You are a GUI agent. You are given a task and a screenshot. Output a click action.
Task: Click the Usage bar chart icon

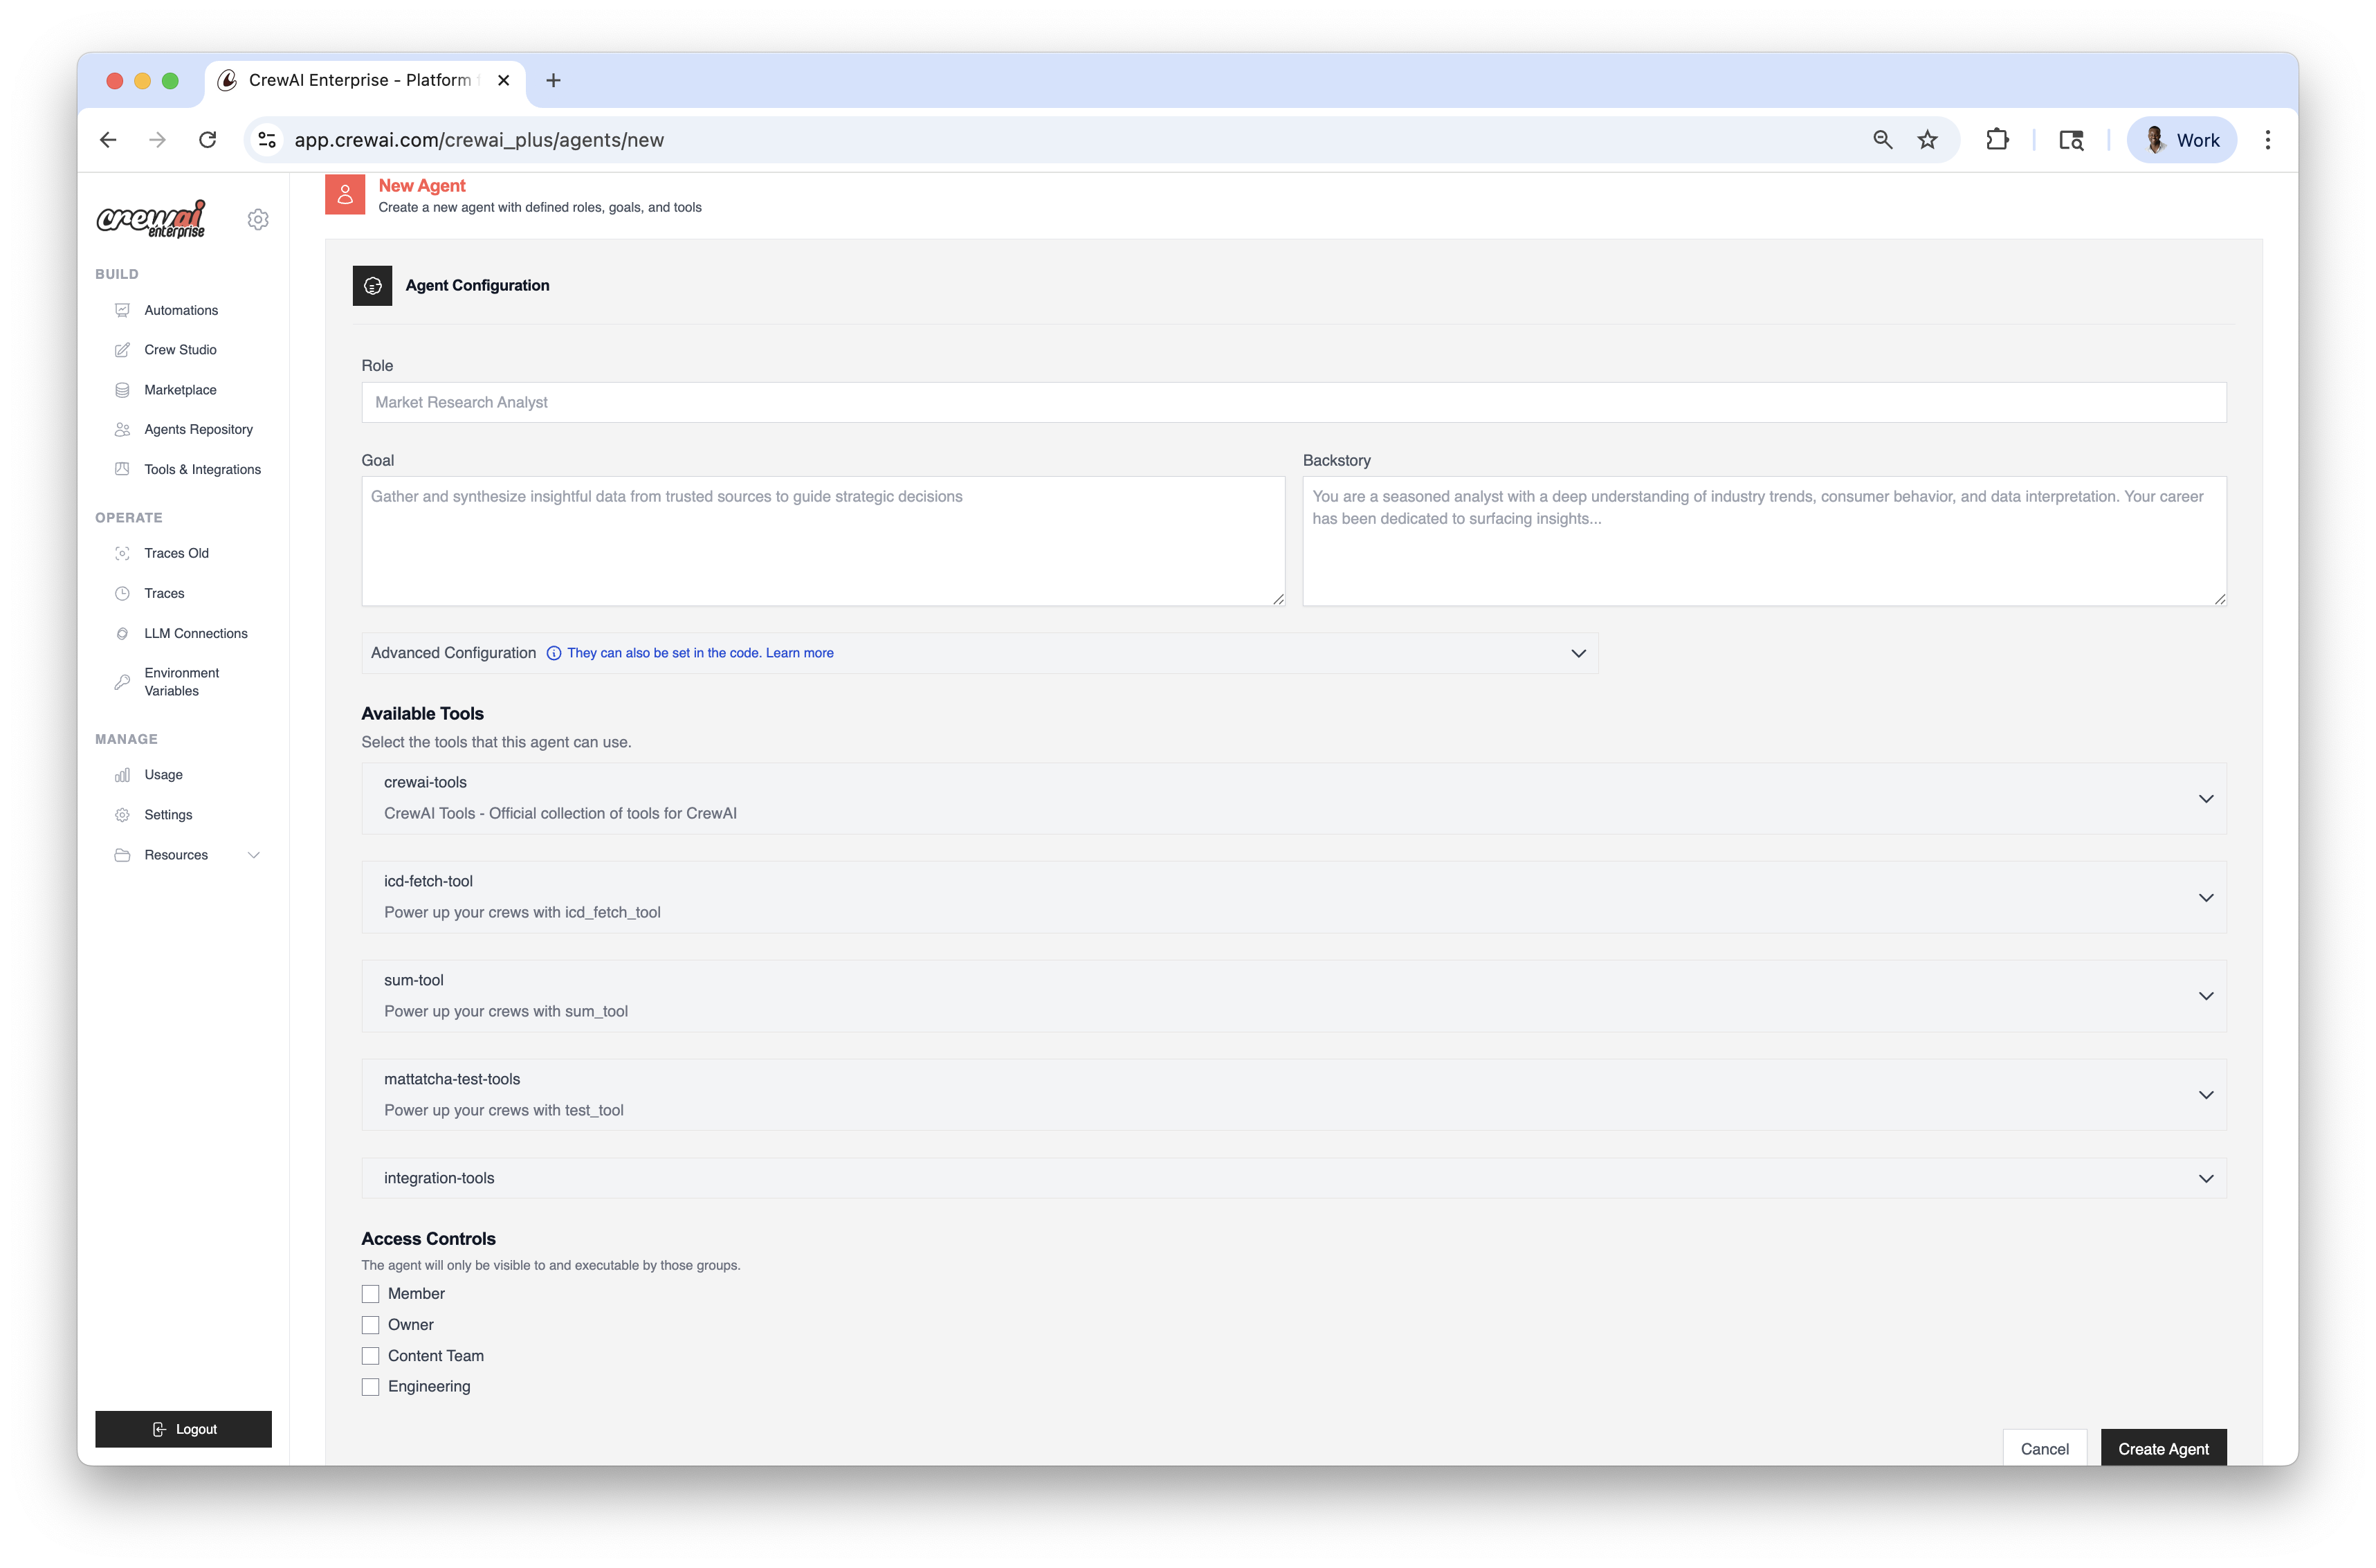pyautogui.click(x=122, y=775)
